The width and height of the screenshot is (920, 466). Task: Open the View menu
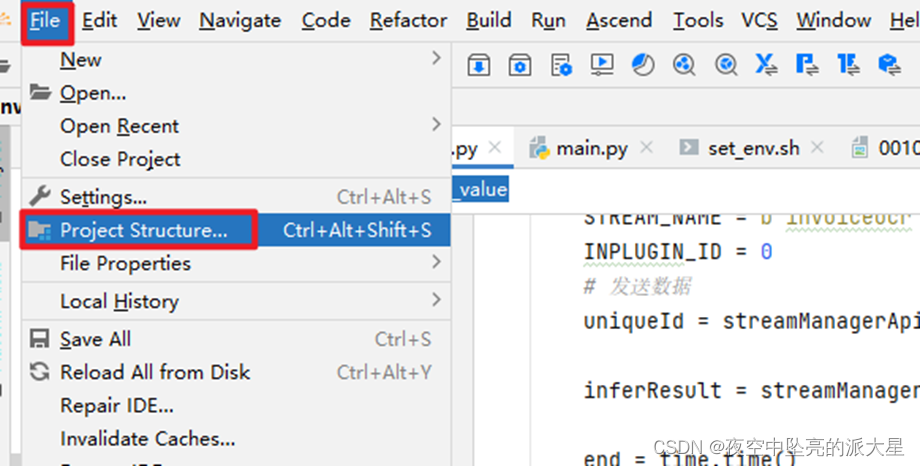(x=159, y=21)
